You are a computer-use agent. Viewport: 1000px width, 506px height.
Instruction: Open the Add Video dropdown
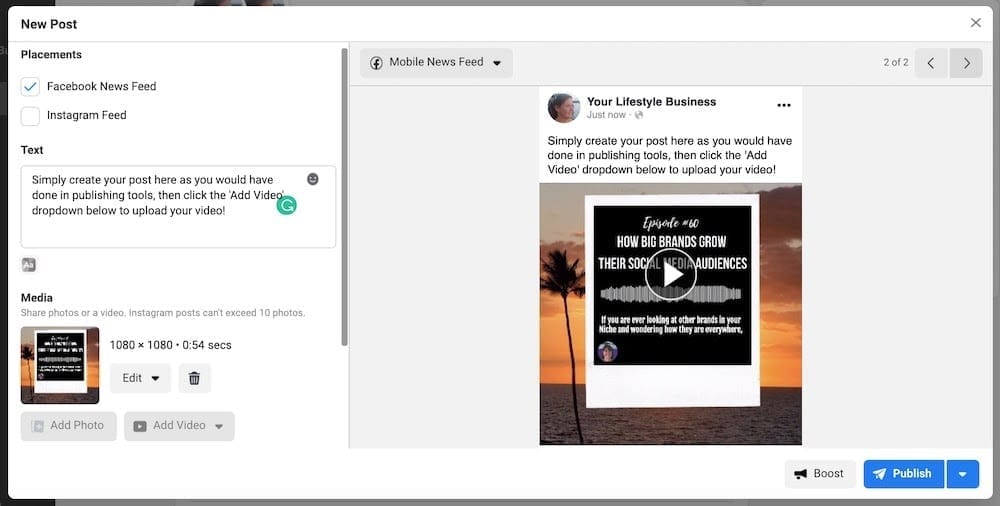[179, 426]
